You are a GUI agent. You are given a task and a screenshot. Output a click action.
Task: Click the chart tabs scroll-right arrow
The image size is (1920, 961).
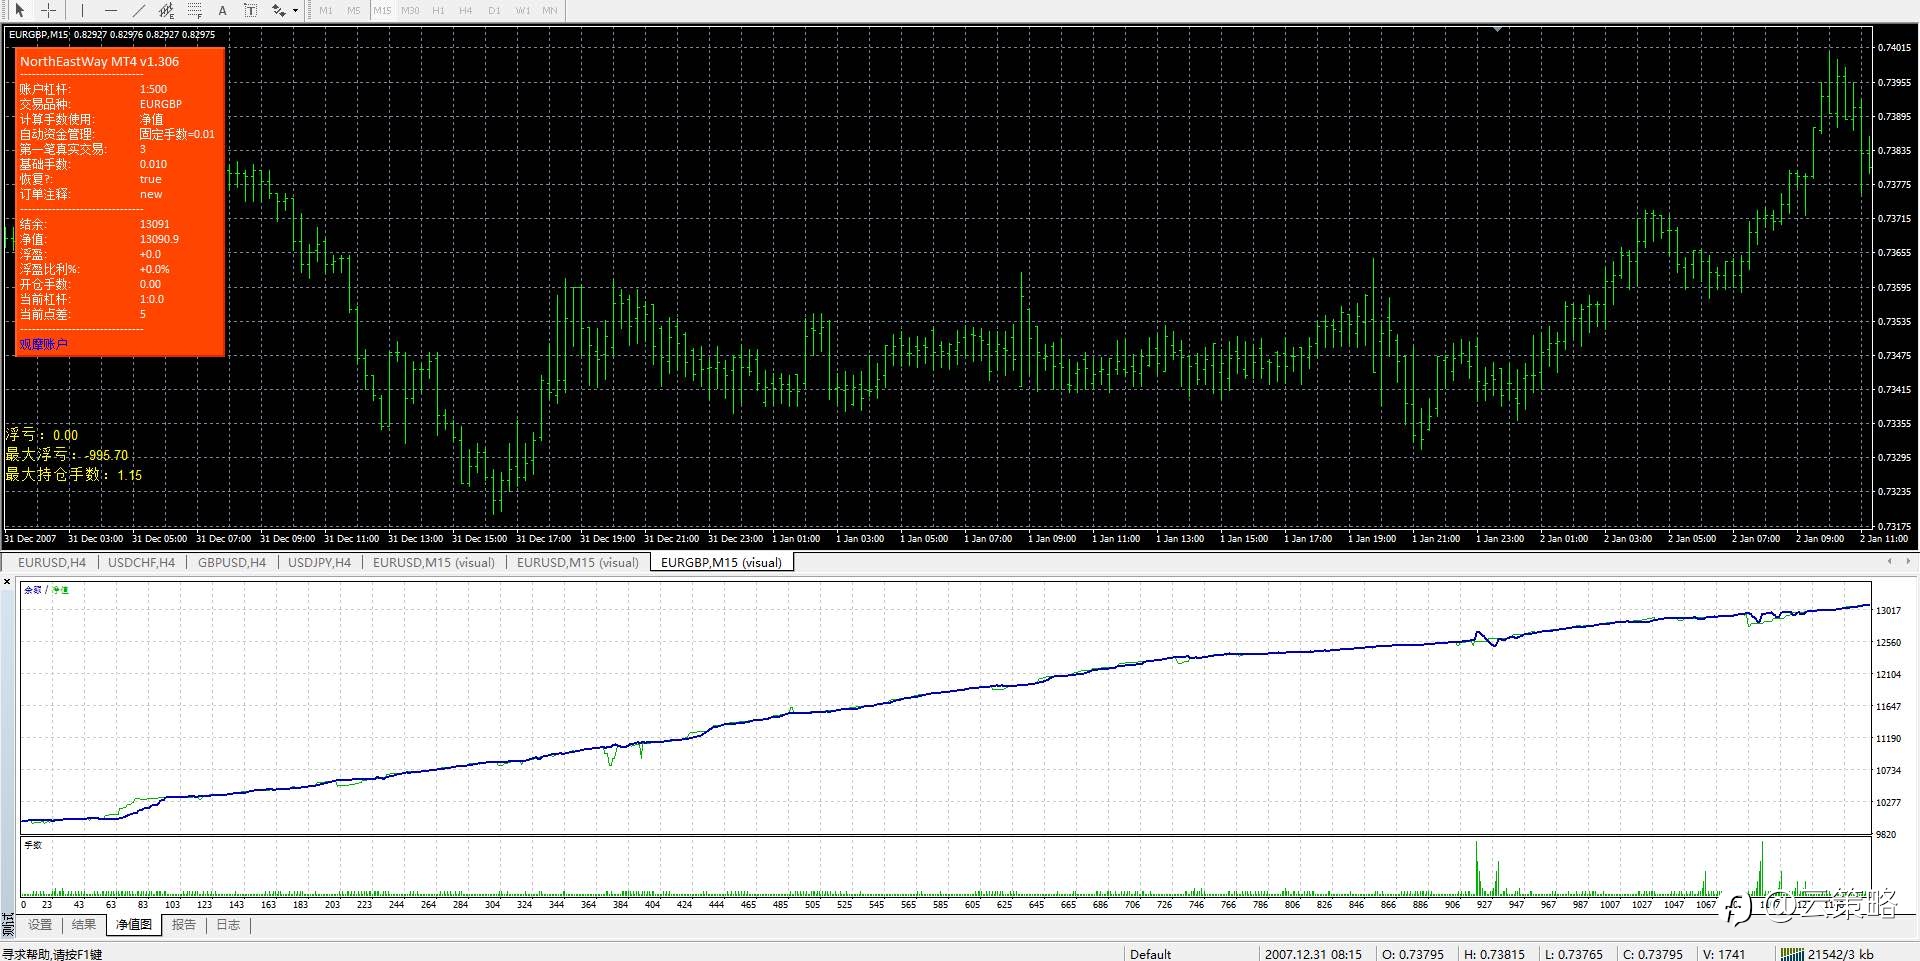[x=1908, y=562]
